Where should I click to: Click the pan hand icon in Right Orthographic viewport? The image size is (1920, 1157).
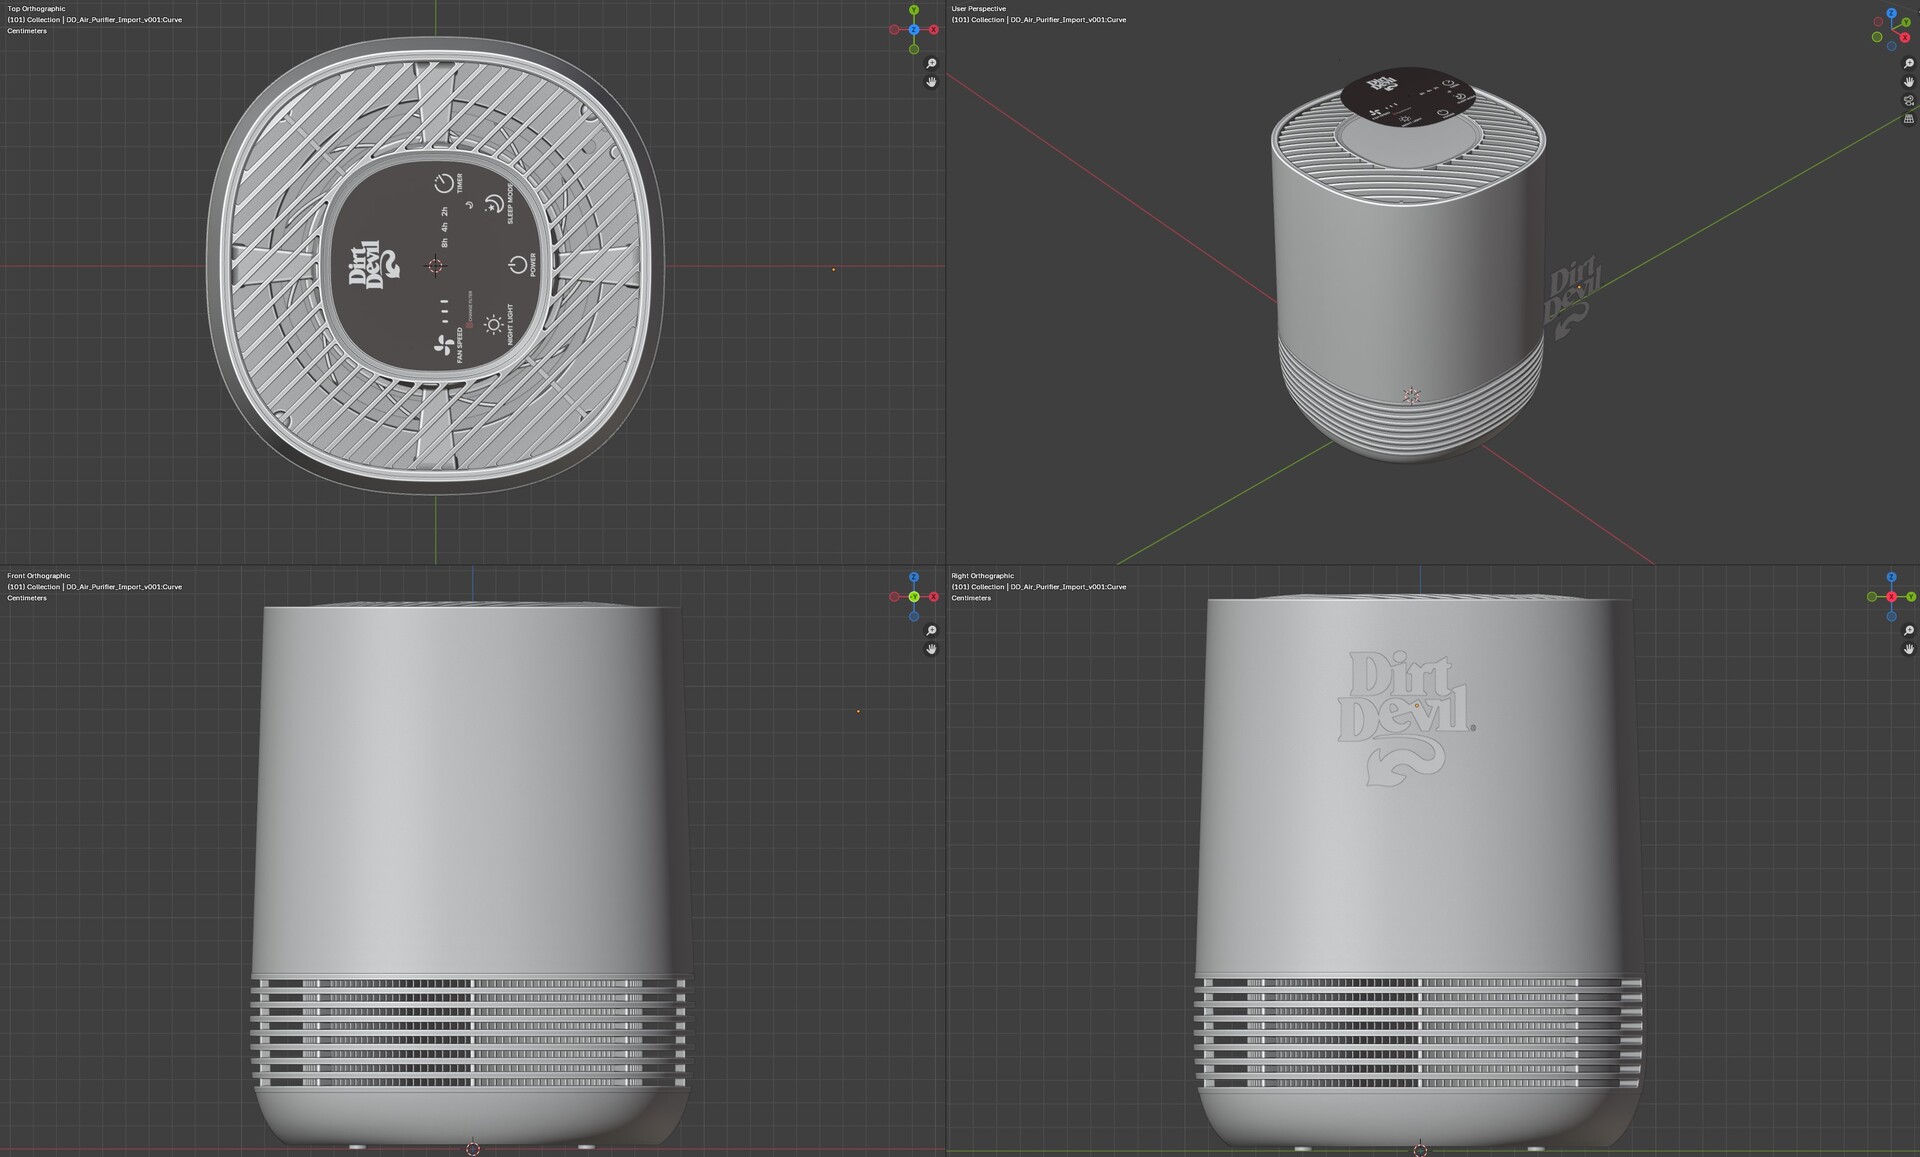[1909, 649]
